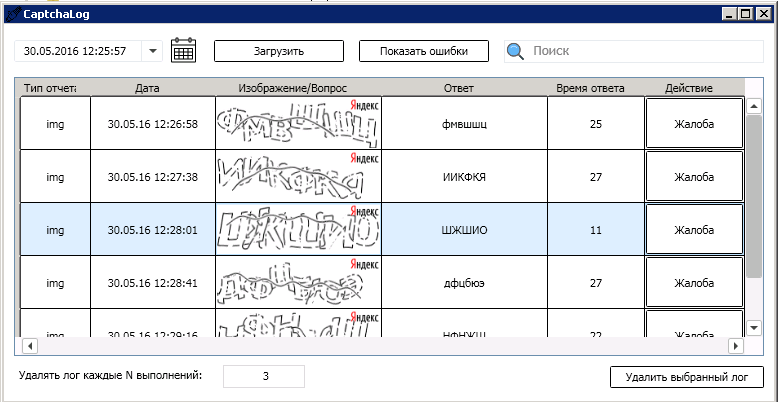This screenshot has width=778, height=402.
Task: Select date cell 30.05.16 12:28:41
Action: 153,283
